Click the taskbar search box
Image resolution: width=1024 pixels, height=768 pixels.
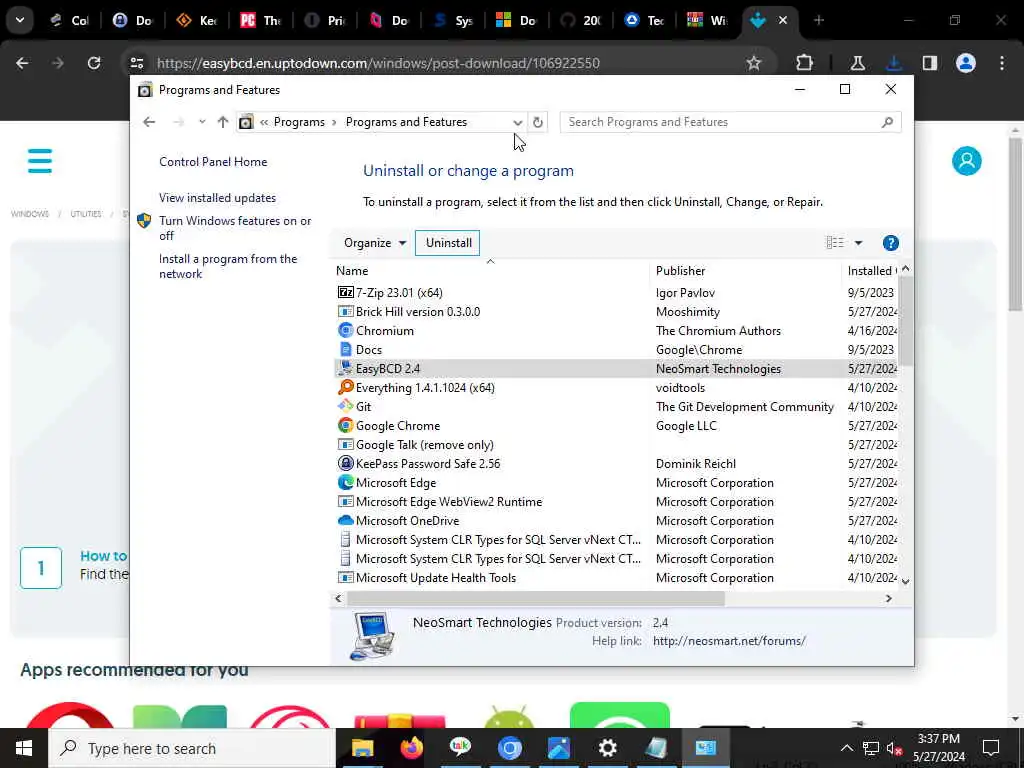192,748
